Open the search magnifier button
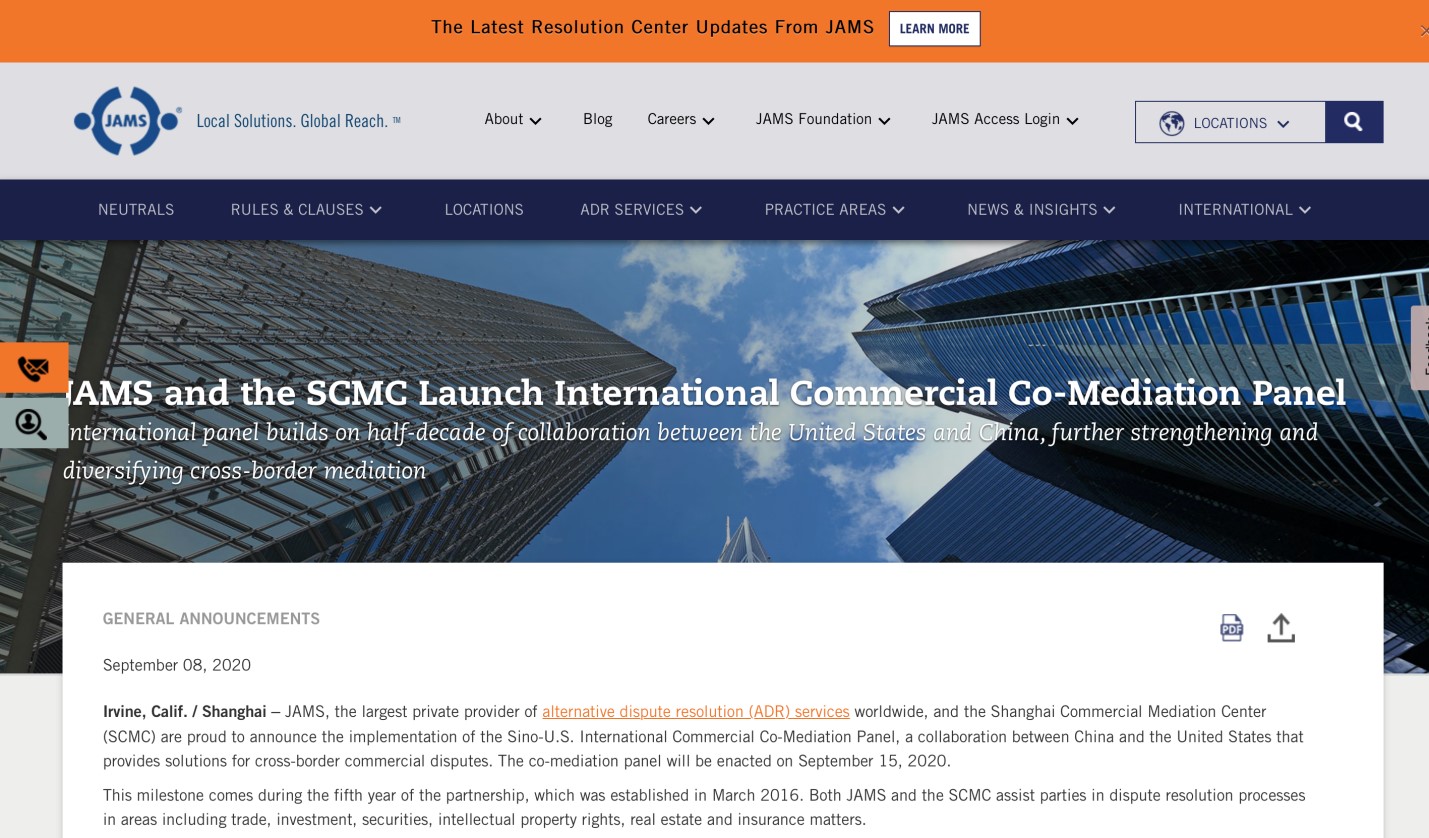This screenshot has width=1429, height=838. point(1354,122)
